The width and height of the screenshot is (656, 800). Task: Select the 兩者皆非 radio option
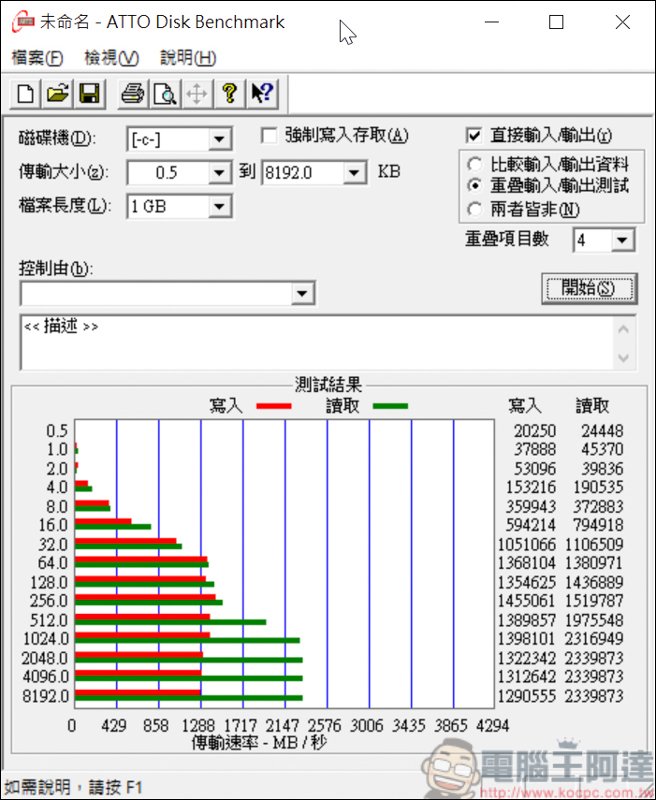click(x=474, y=209)
